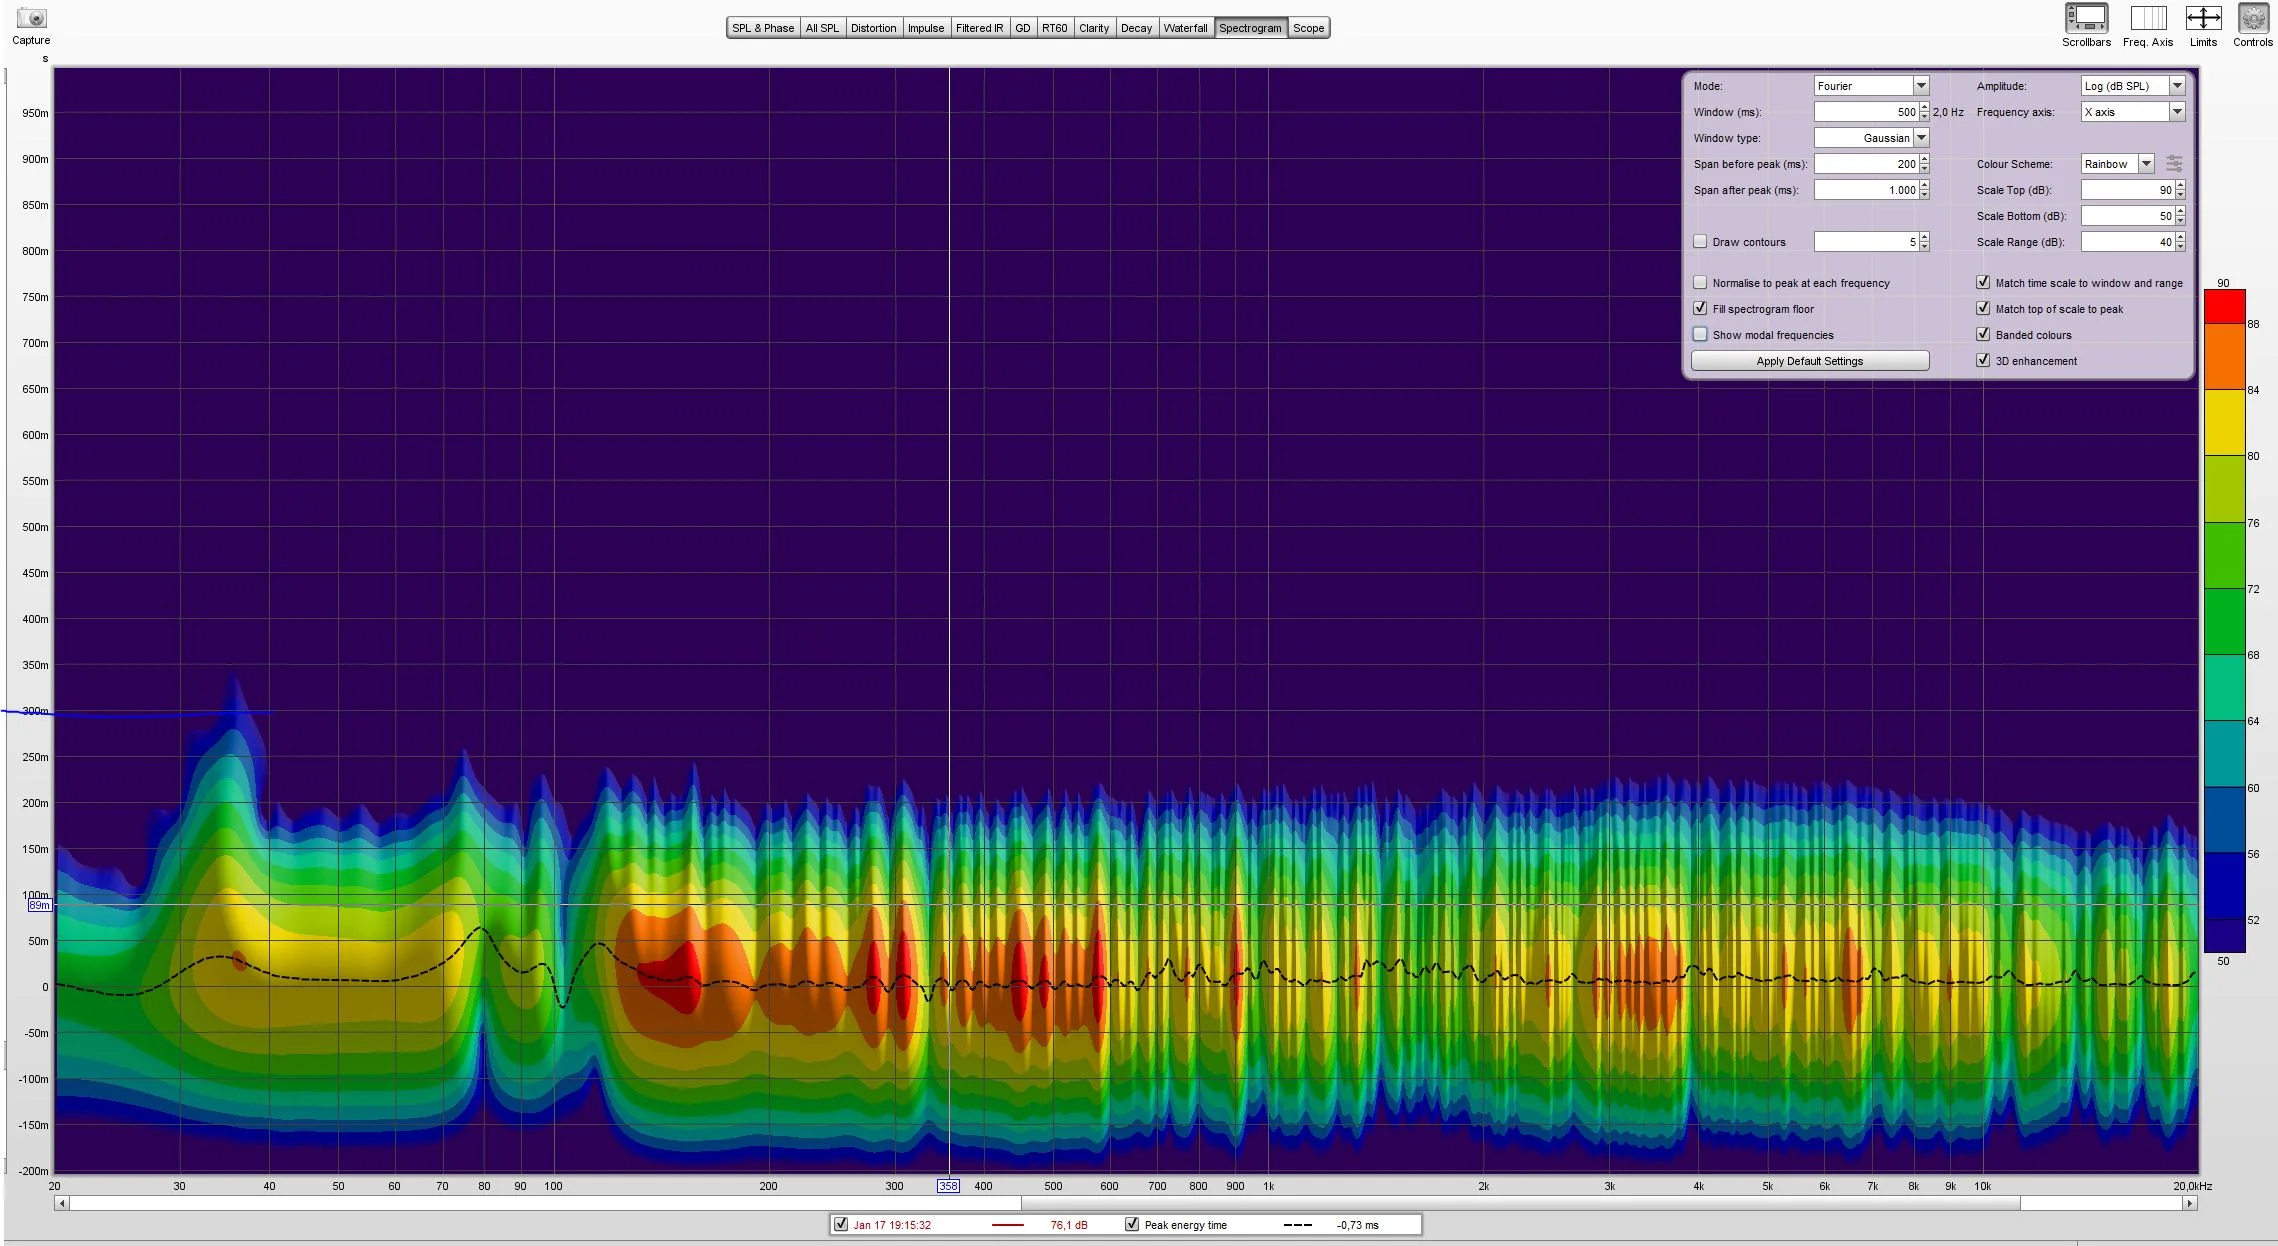Viewport: 2278px width, 1246px height.
Task: Open colour scheme settings sliders icon
Action: coord(2174,163)
